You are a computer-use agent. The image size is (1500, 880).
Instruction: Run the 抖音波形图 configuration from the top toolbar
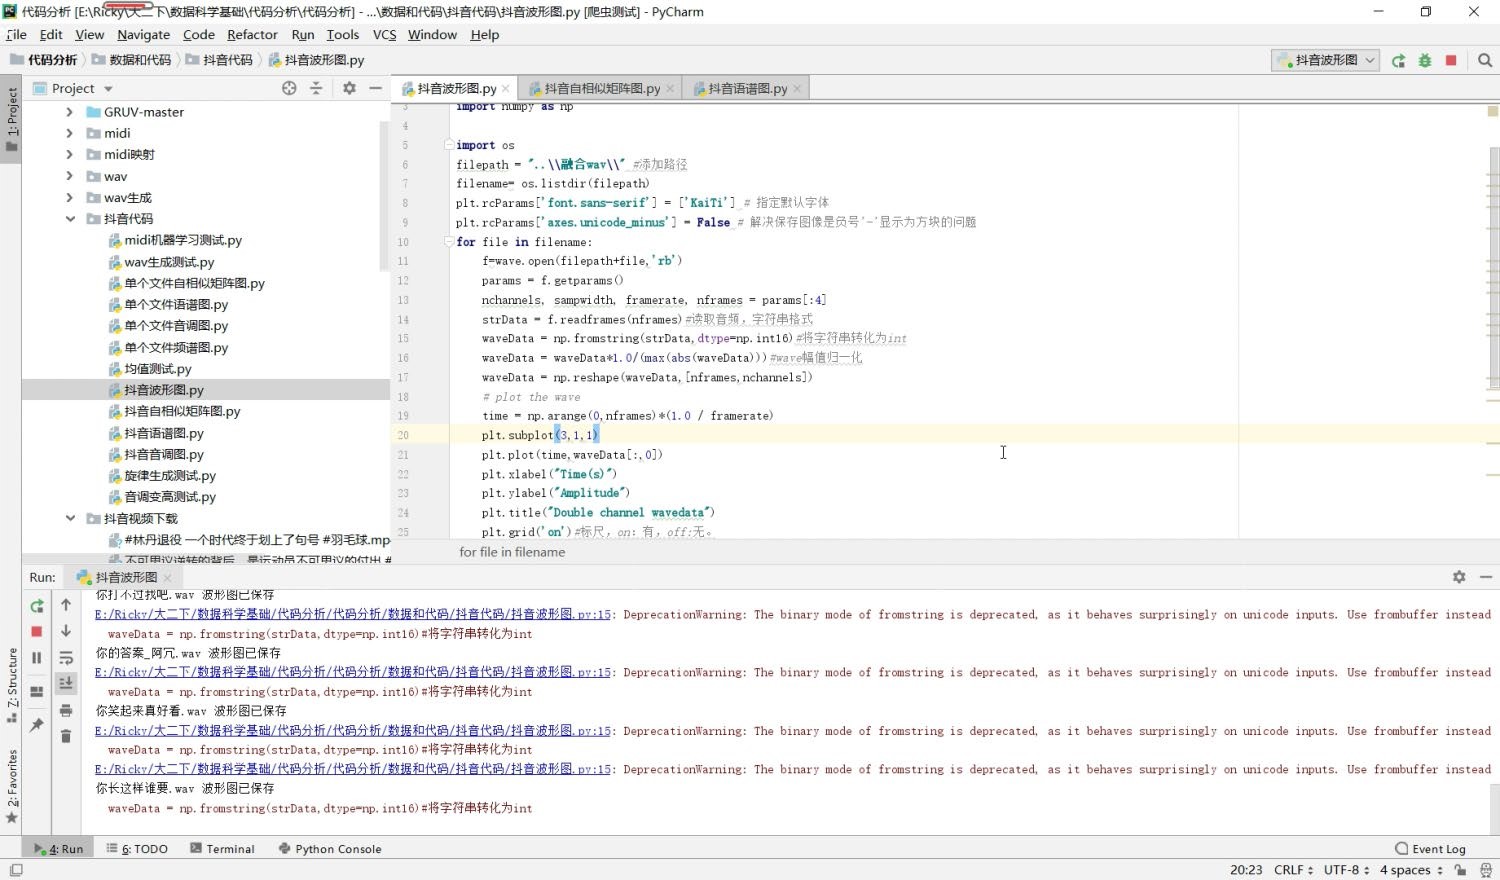(1398, 60)
